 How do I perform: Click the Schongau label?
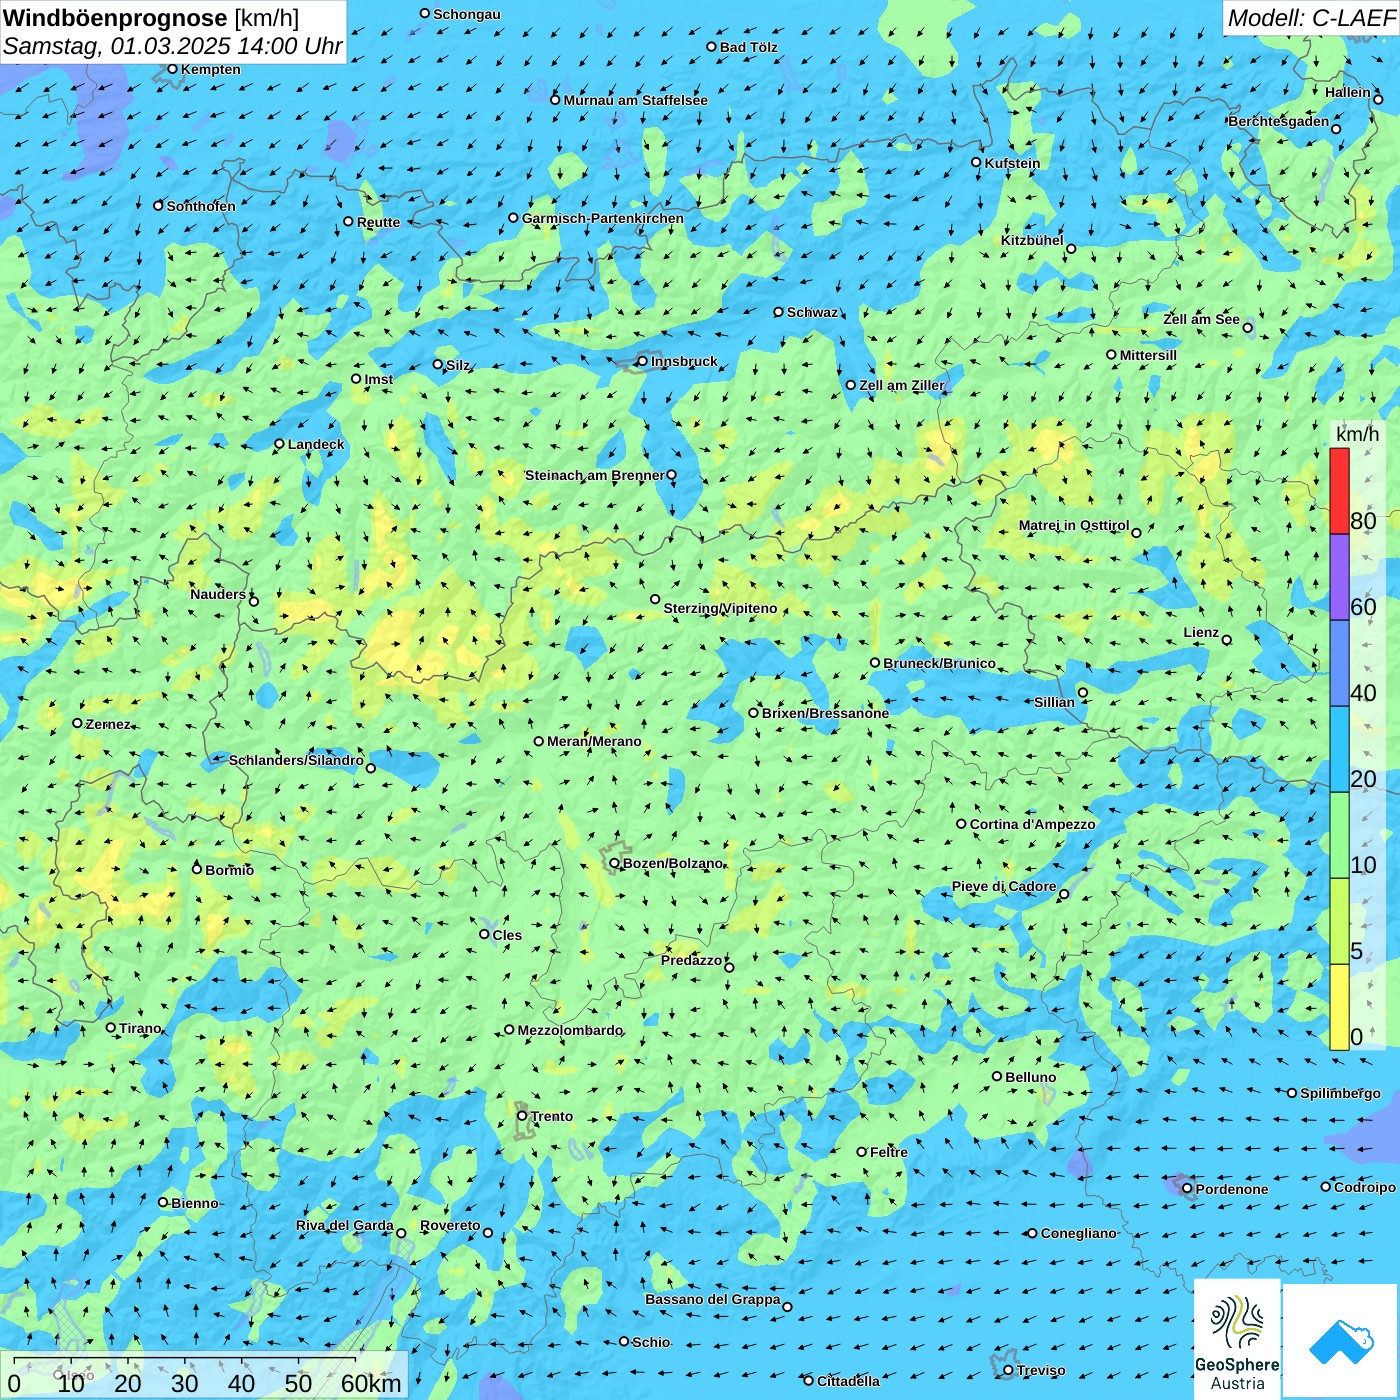pyautogui.click(x=466, y=14)
